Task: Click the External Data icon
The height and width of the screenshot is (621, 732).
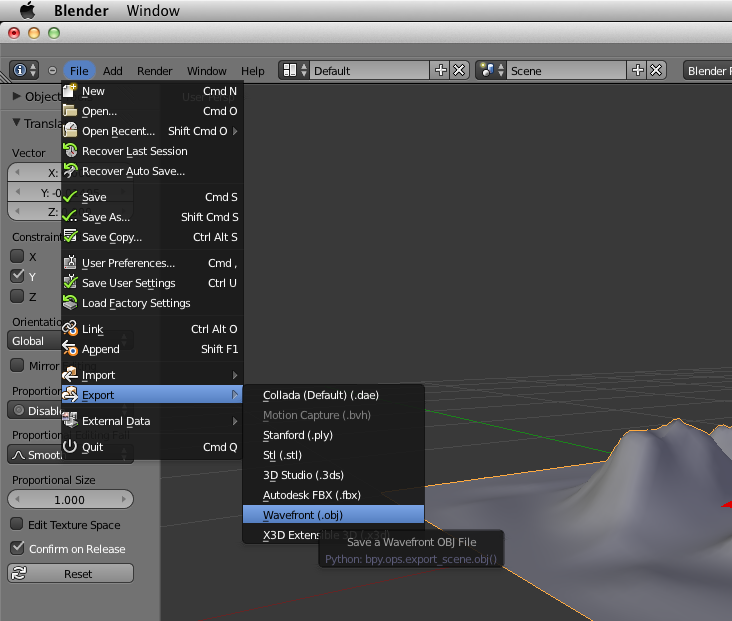Action: [70, 421]
